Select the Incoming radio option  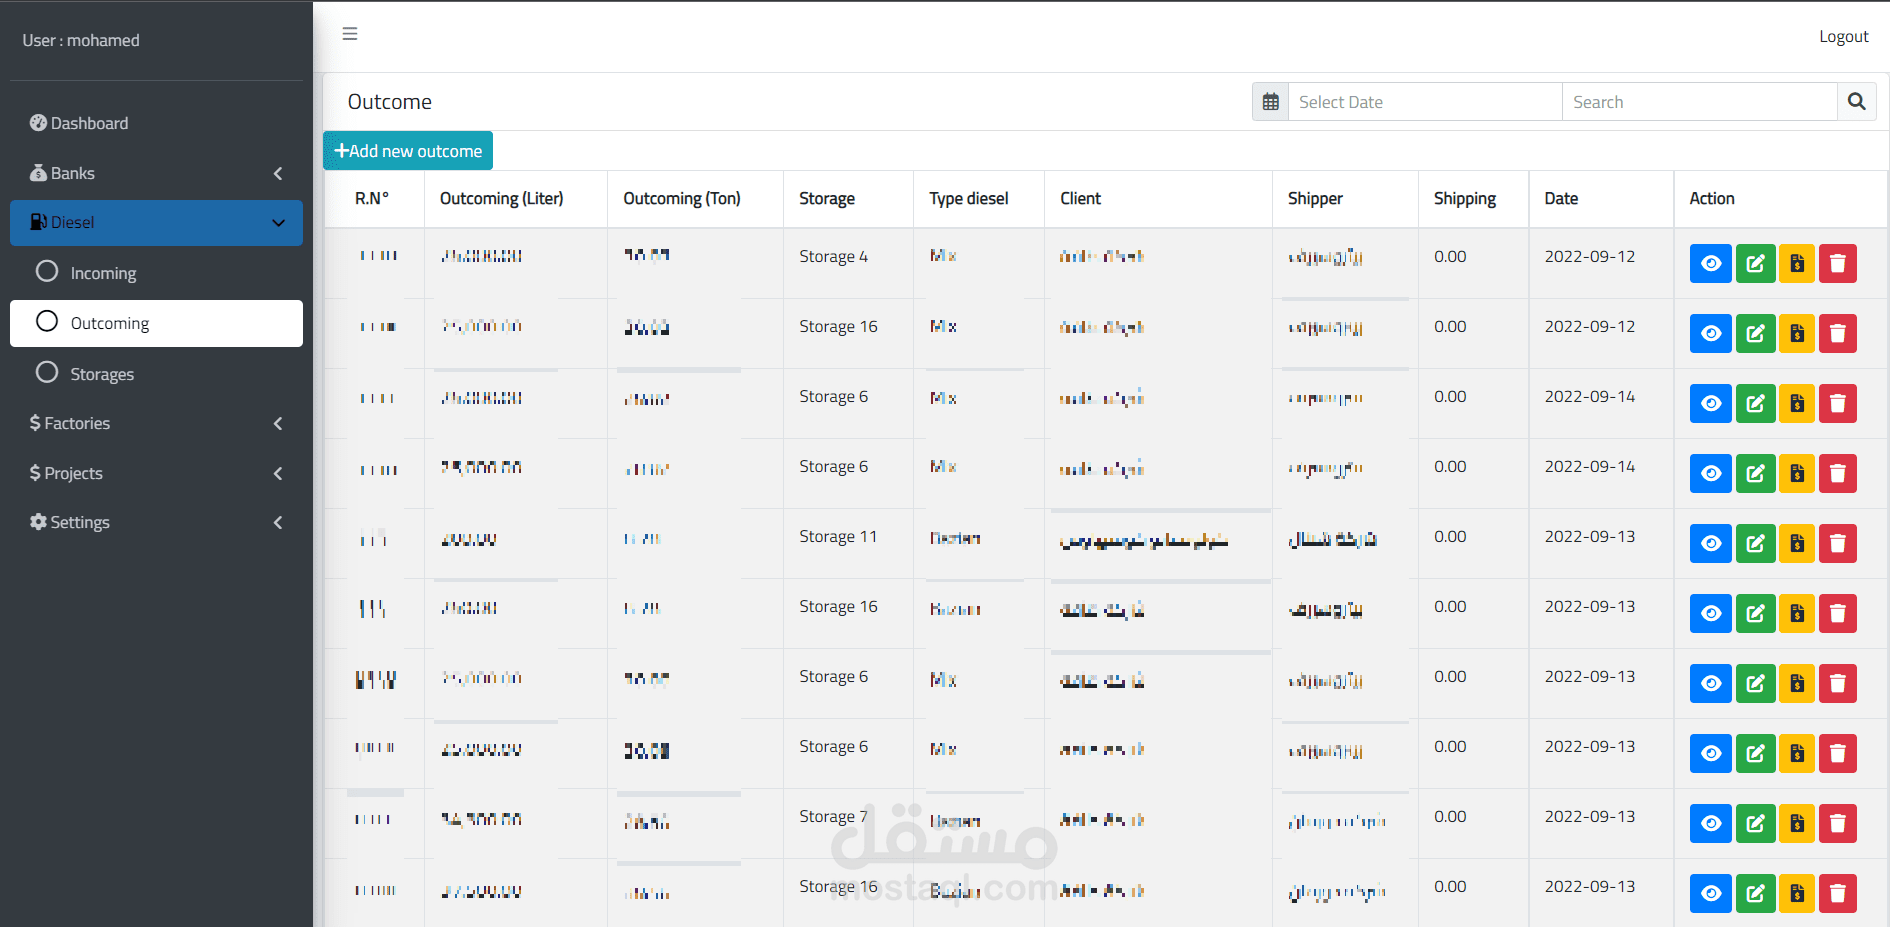(47, 272)
